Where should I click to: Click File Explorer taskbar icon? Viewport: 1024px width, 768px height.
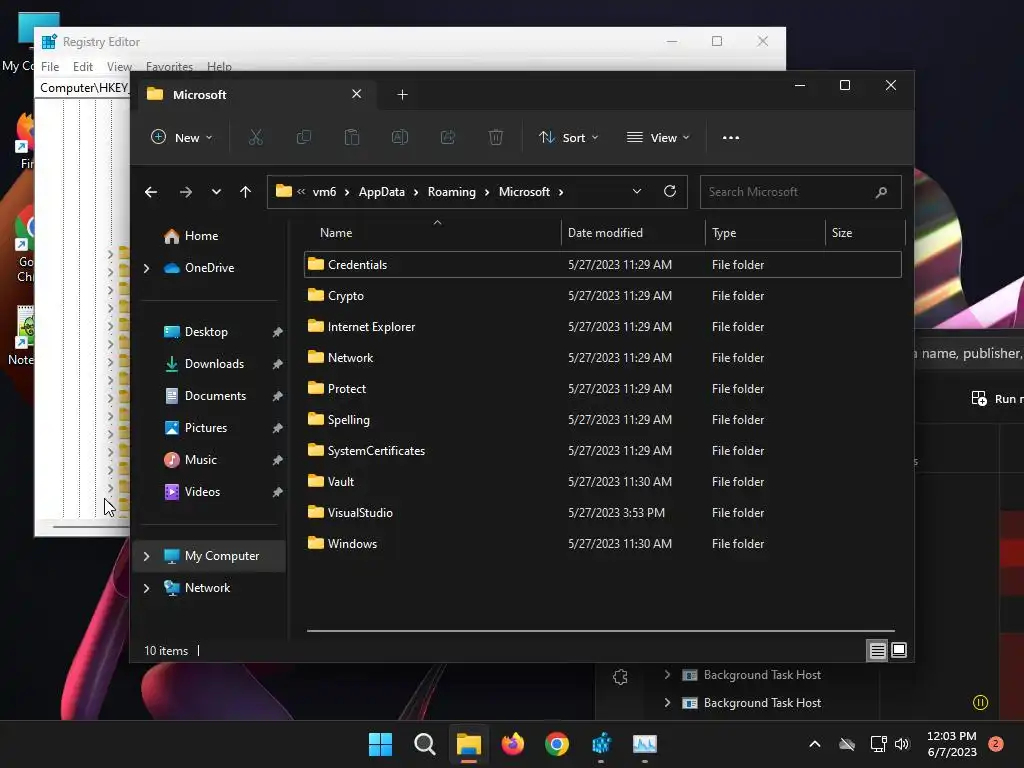pos(468,744)
